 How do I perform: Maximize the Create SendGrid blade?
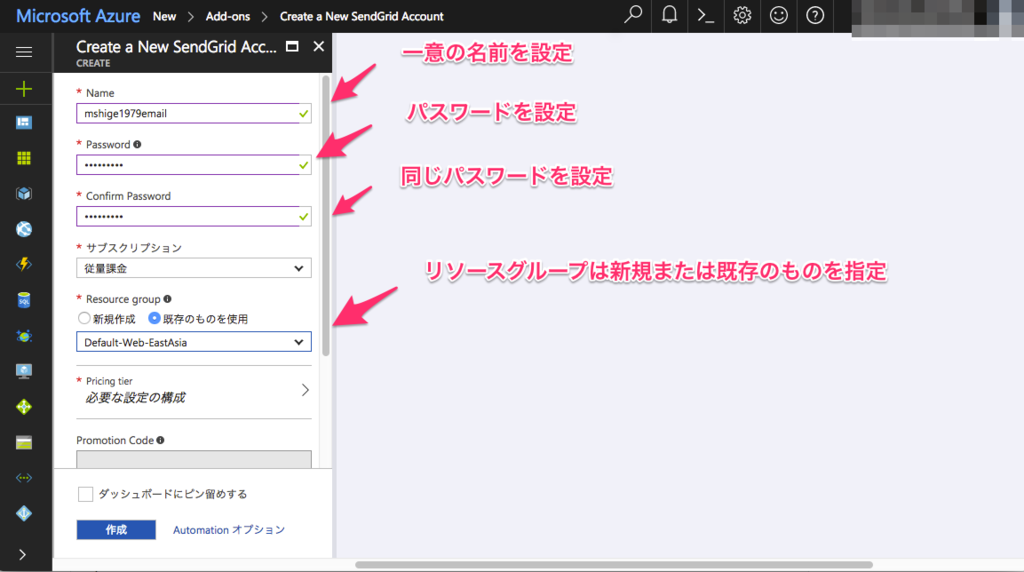[293, 46]
